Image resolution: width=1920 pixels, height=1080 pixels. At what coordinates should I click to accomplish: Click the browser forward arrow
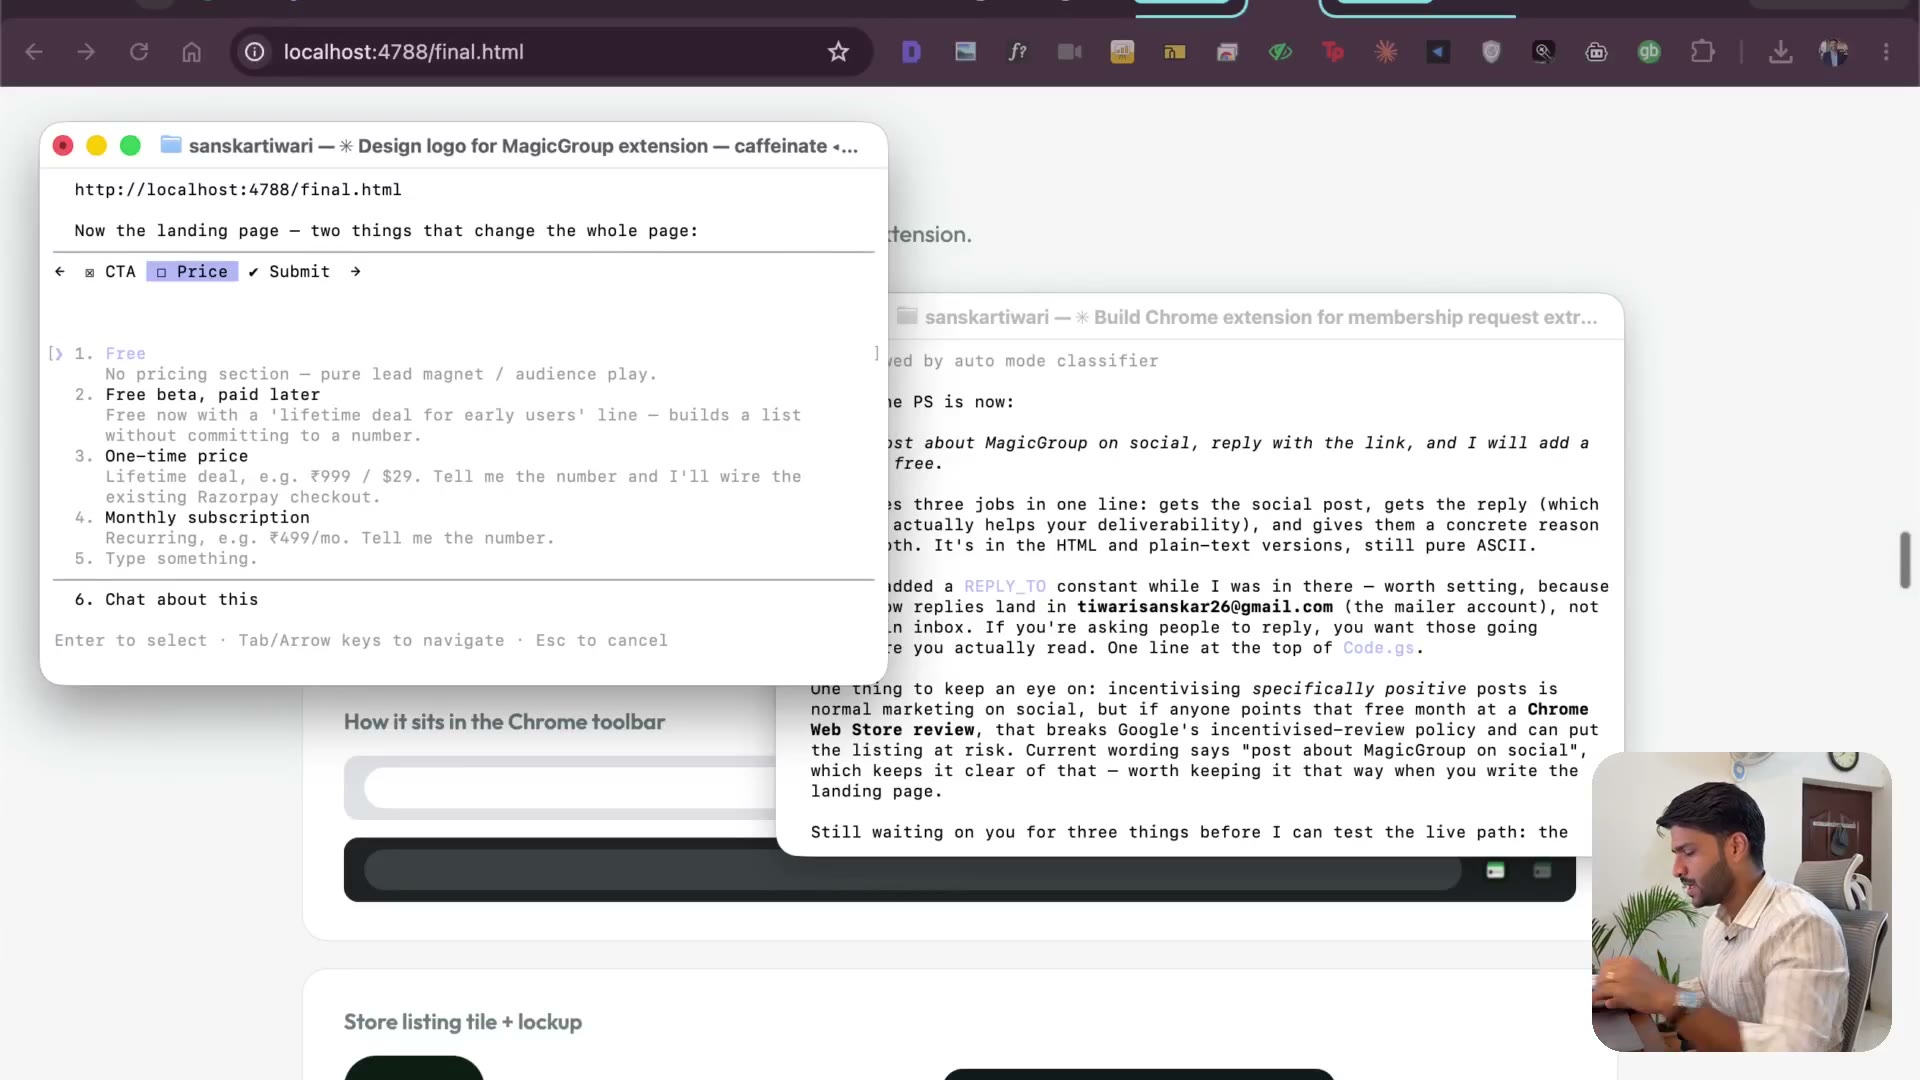point(86,52)
